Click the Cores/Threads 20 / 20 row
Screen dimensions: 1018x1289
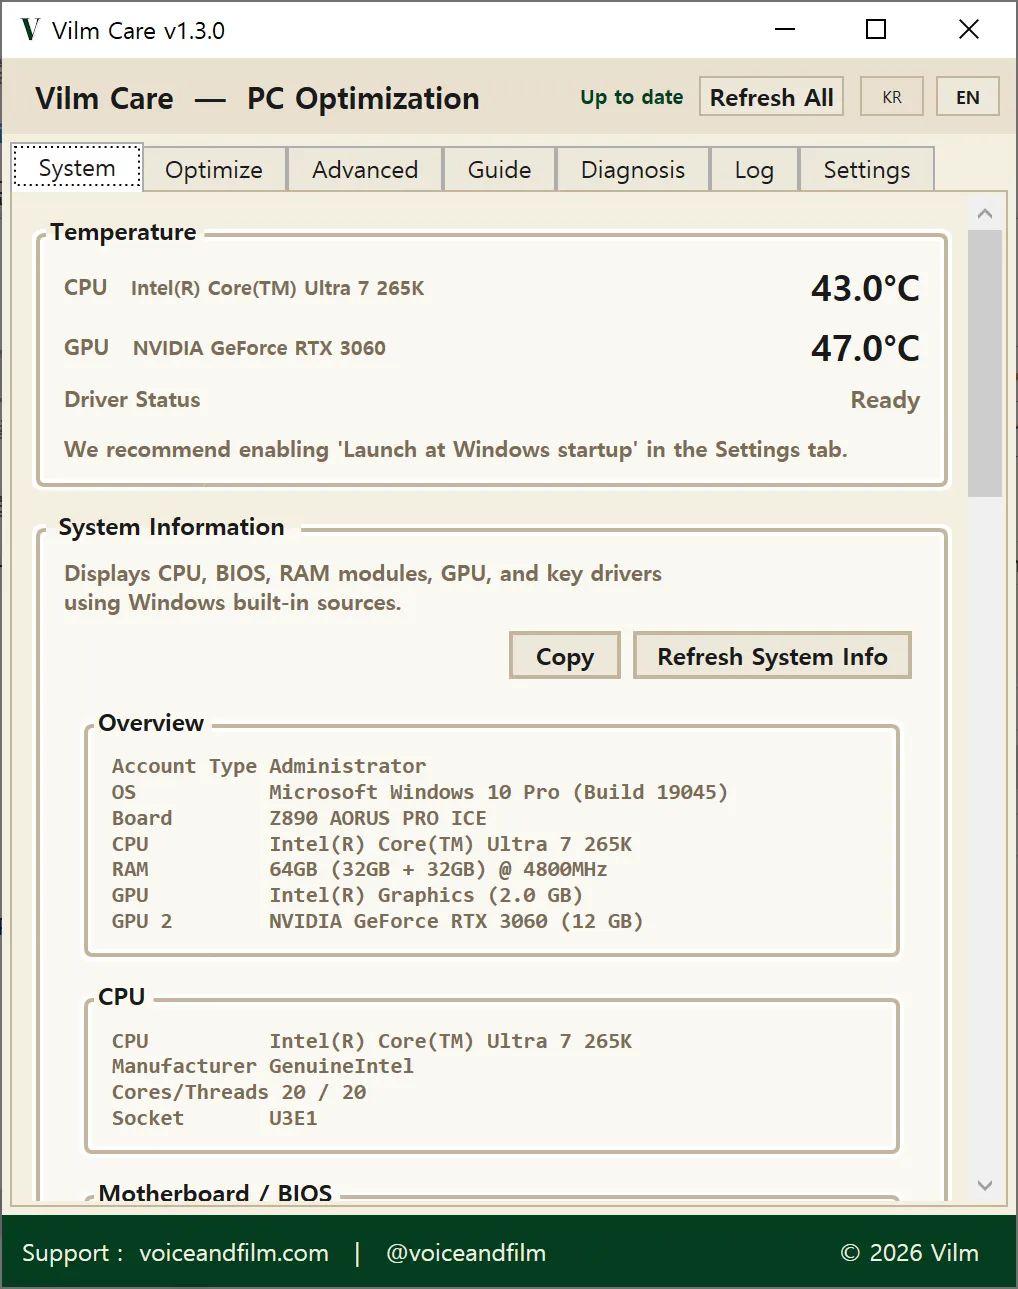[239, 1092]
